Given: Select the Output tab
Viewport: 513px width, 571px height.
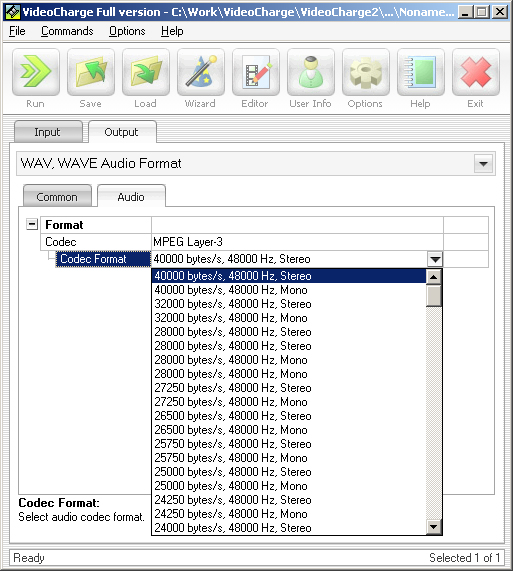Looking at the screenshot, I should coord(122,132).
